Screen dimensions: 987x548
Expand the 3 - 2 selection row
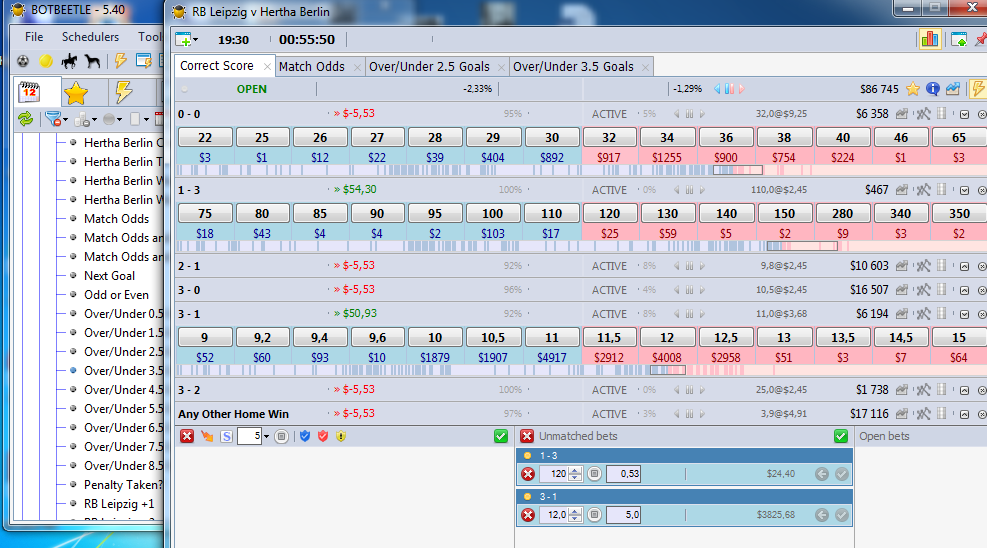[x=964, y=390]
